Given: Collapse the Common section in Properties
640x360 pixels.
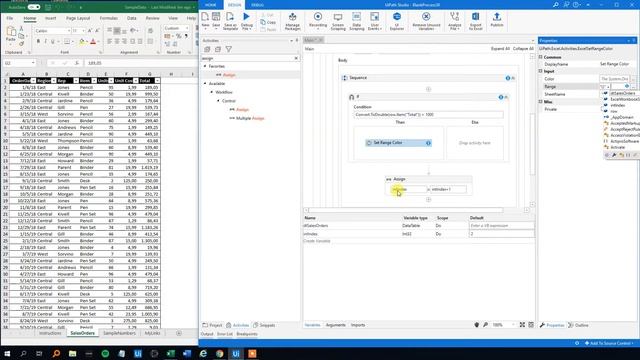Looking at the screenshot, I should [x=540, y=57].
